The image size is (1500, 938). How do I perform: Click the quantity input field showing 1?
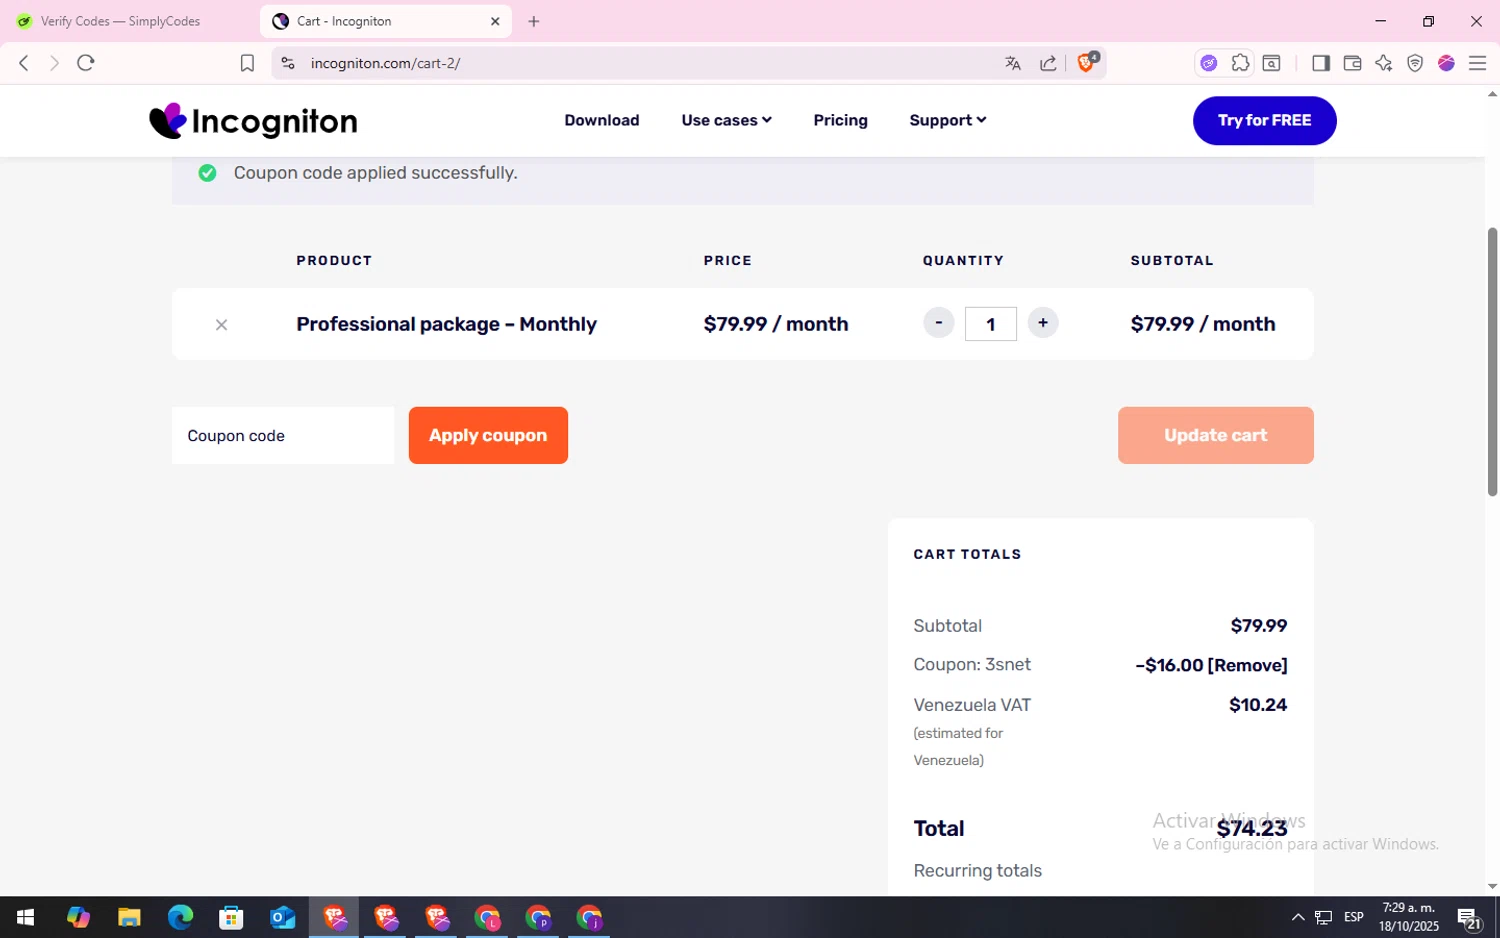coord(991,324)
